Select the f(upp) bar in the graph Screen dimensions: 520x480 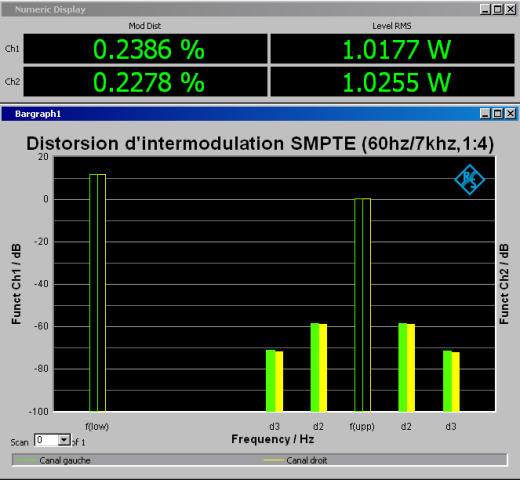pyautogui.click(x=362, y=305)
